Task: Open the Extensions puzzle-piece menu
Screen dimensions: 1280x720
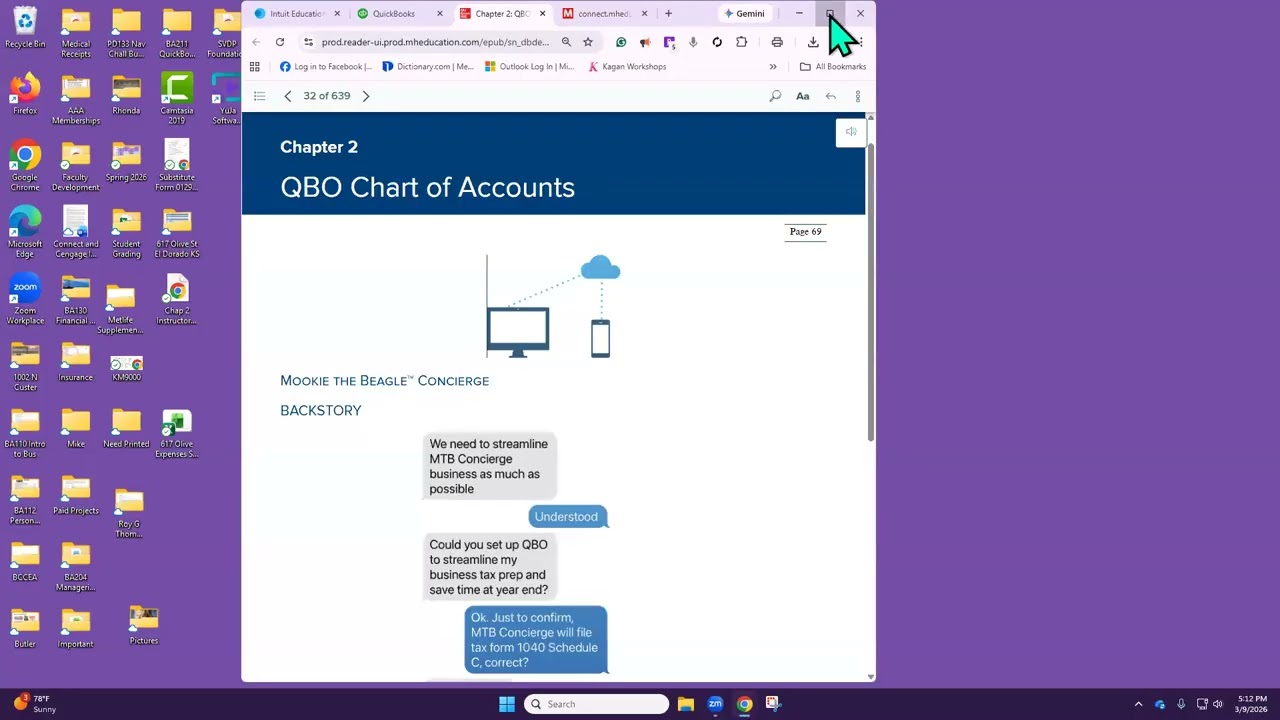Action: pyautogui.click(x=741, y=42)
